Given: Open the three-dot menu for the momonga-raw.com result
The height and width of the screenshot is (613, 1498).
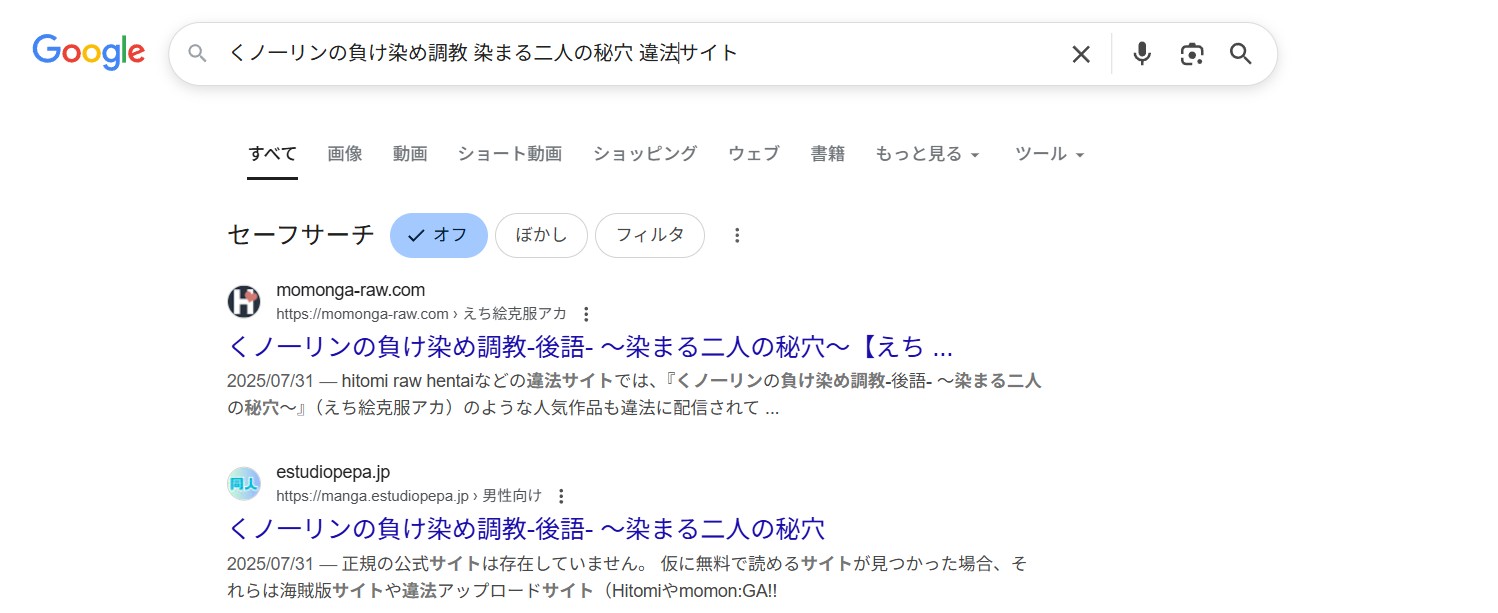Looking at the screenshot, I should (586, 313).
